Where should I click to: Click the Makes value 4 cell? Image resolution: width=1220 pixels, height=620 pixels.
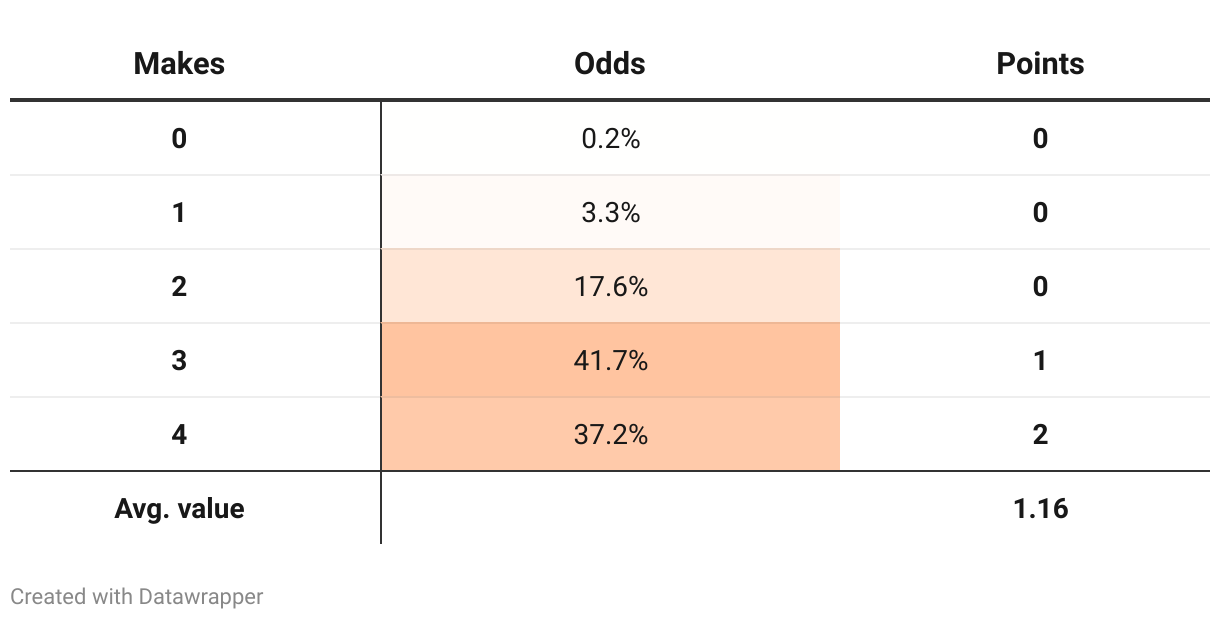179,434
